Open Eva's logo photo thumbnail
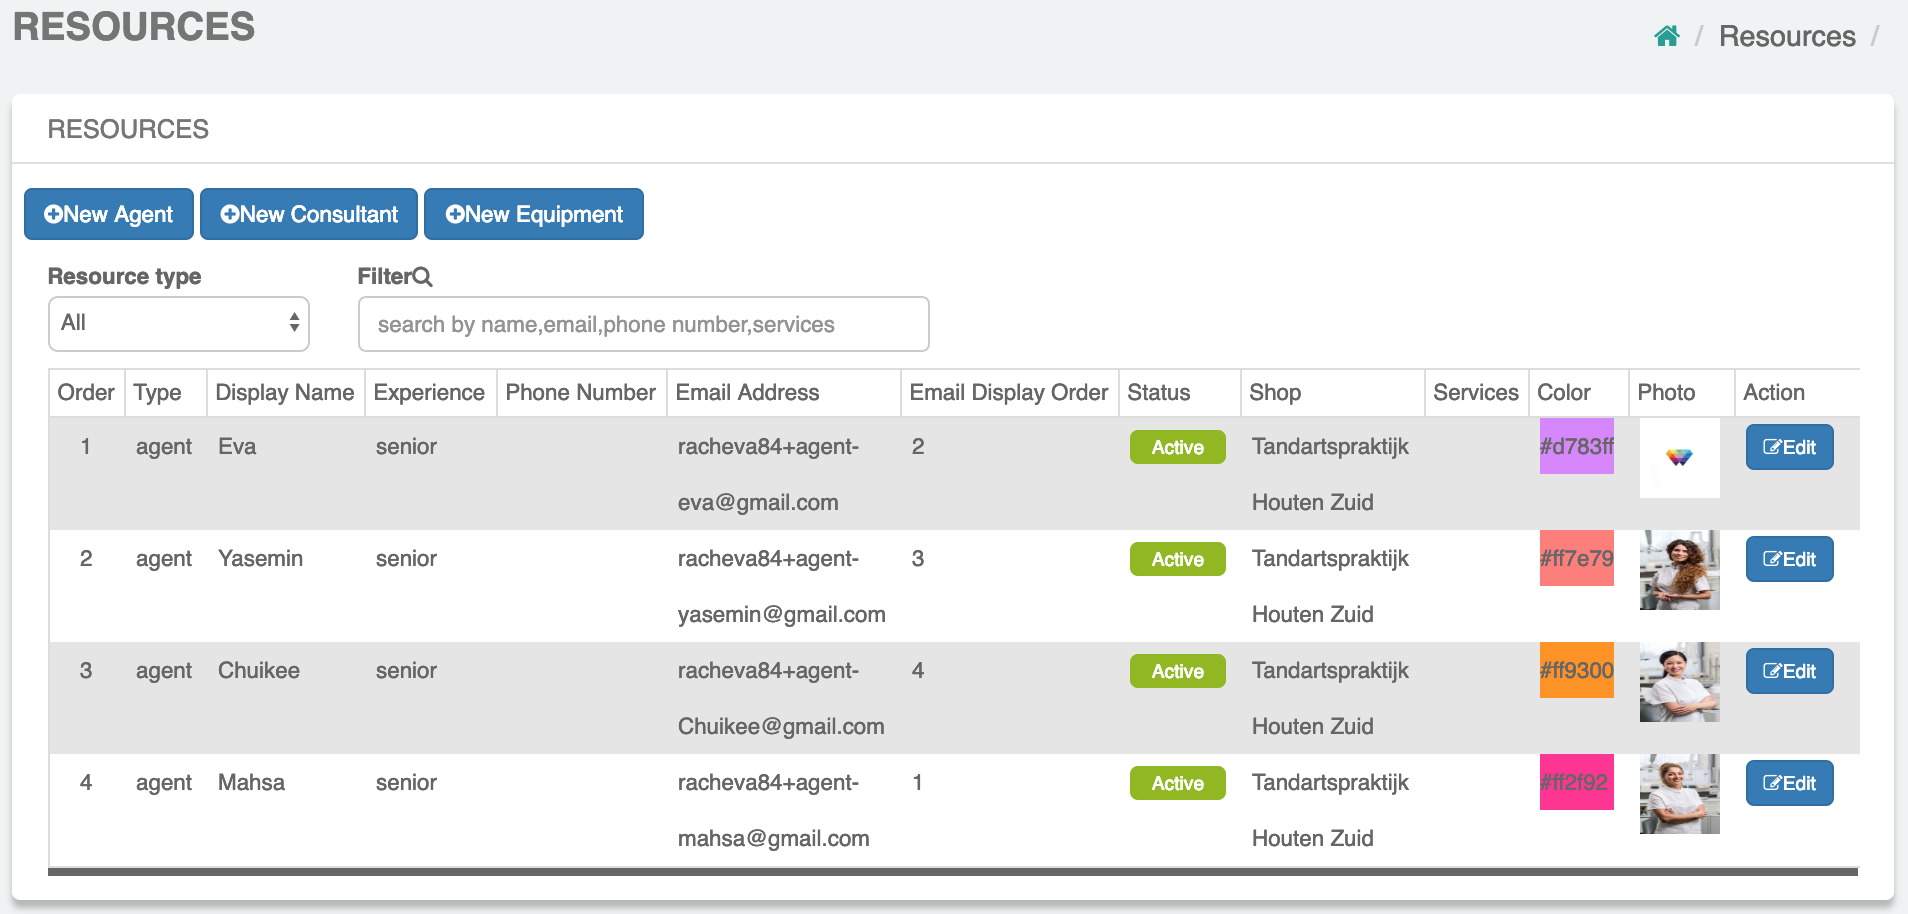This screenshot has height=914, width=1908. coord(1679,458)
